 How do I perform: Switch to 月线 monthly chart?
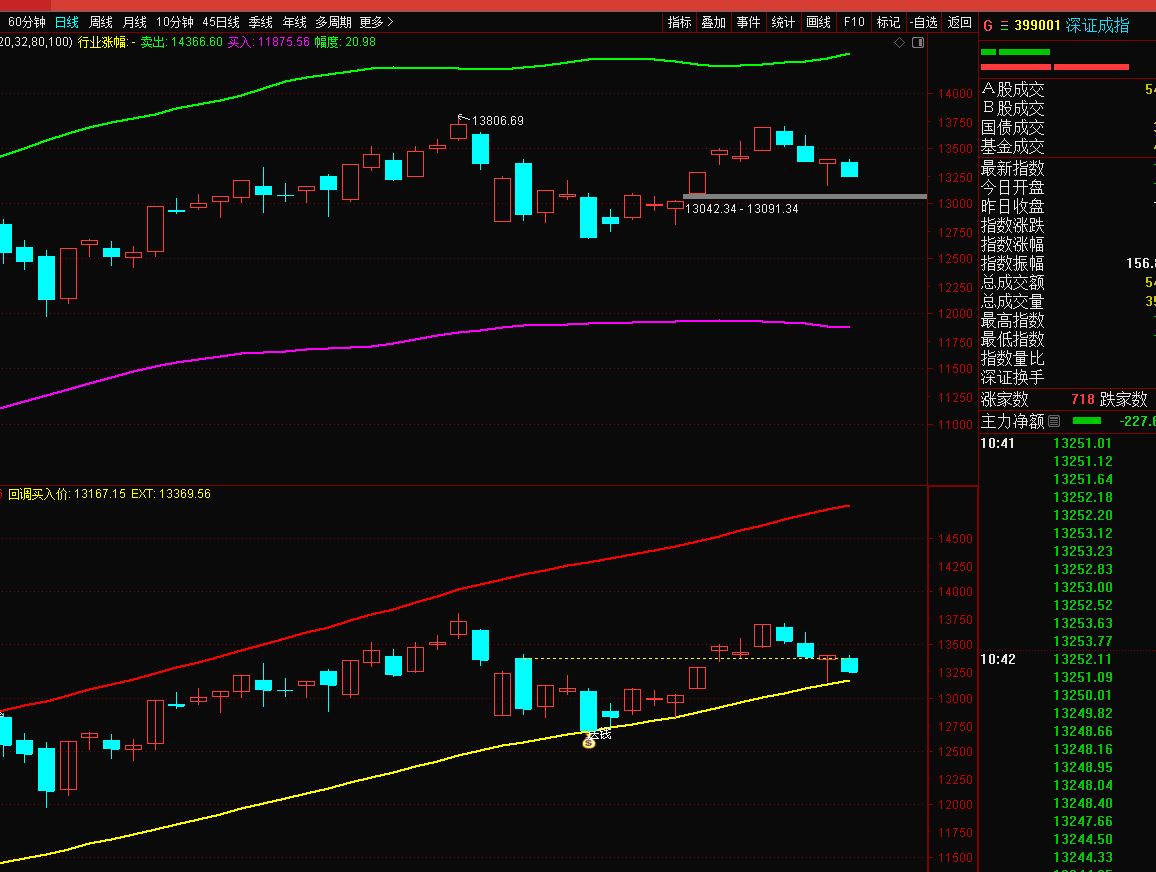click(x=134, y=22)
